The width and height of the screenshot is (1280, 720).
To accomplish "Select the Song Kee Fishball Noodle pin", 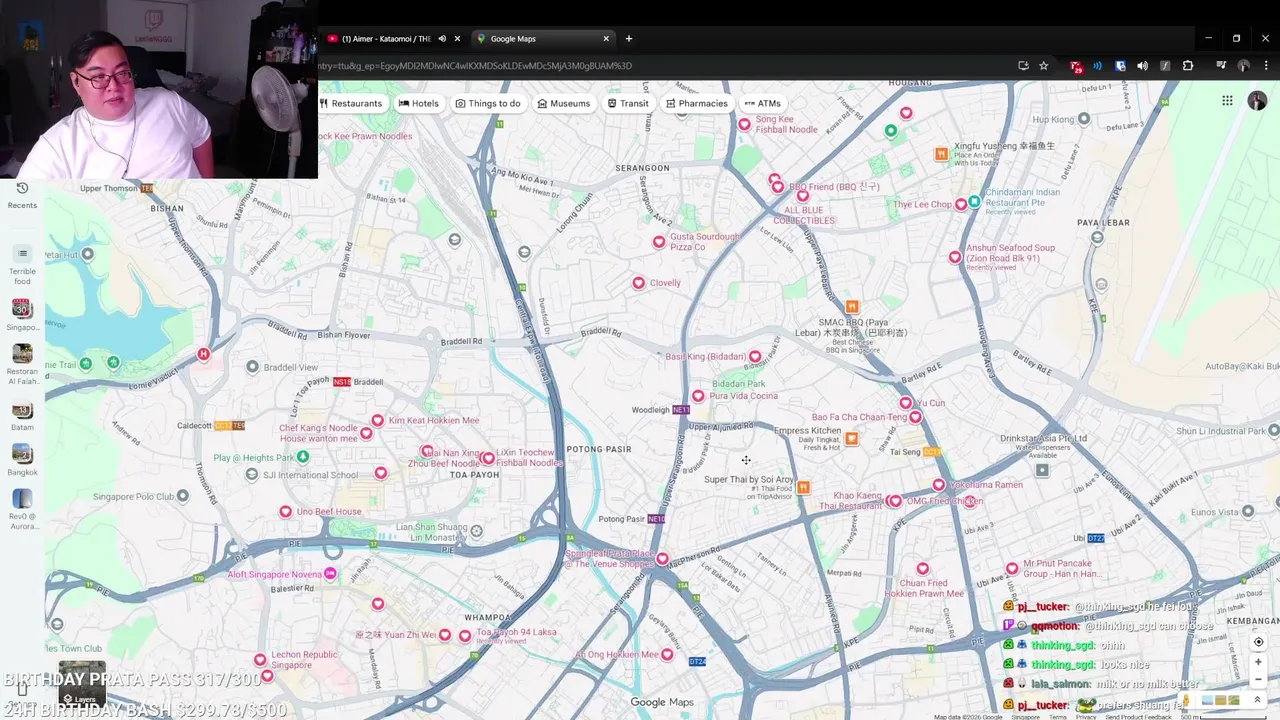I will coord(744,125).
